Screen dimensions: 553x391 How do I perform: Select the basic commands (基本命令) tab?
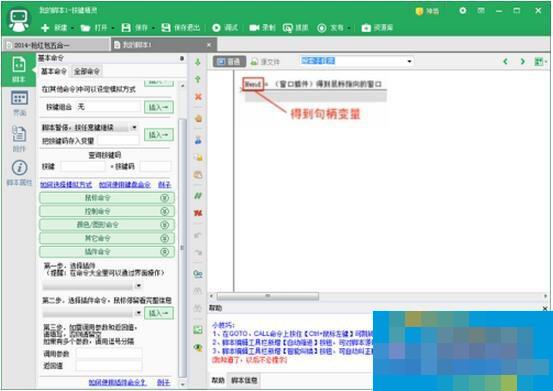coord(54,72)
